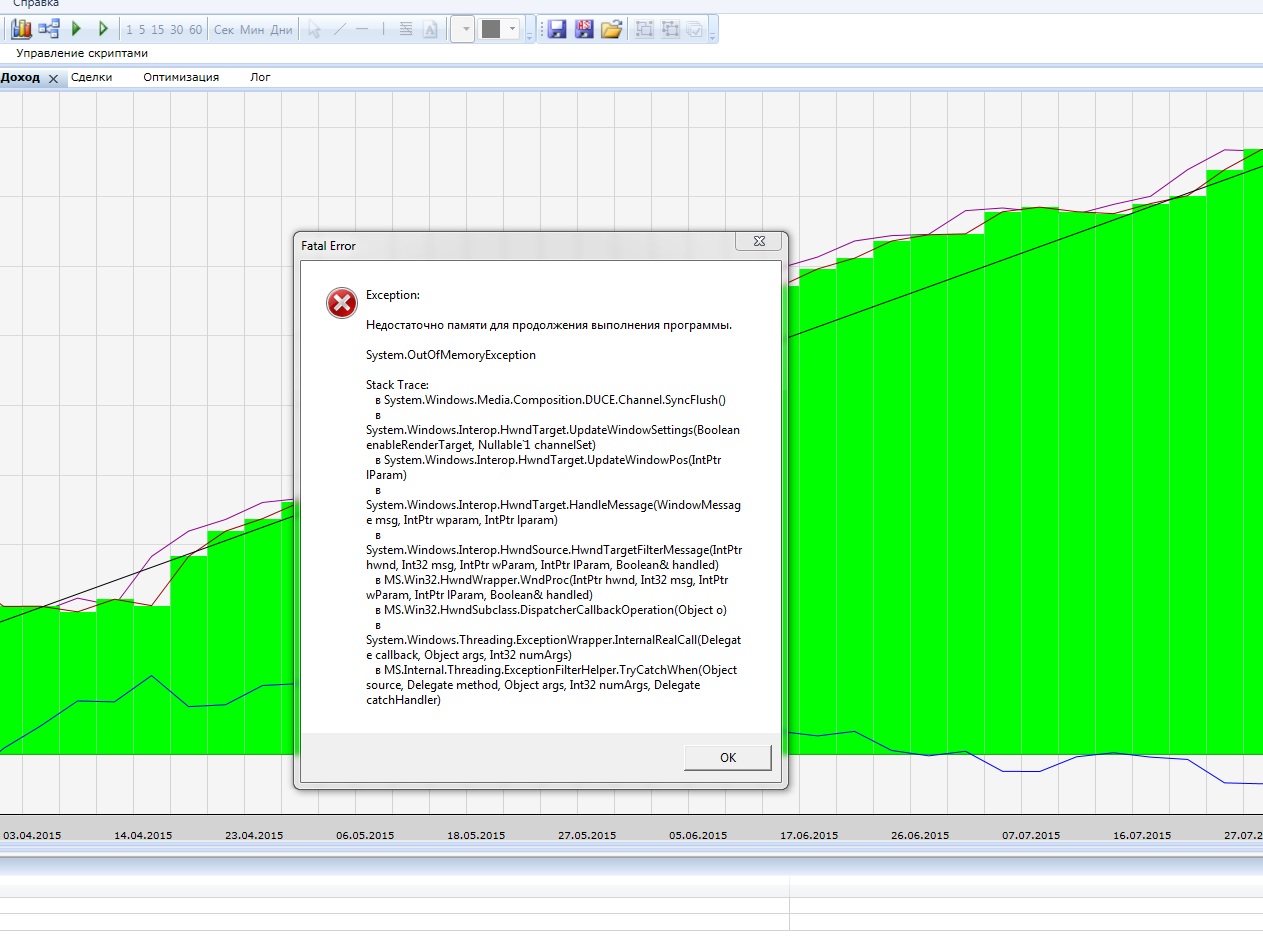Click OK in Fatal Error dialog
This screenshot has height=952, width=1263.
727,758
